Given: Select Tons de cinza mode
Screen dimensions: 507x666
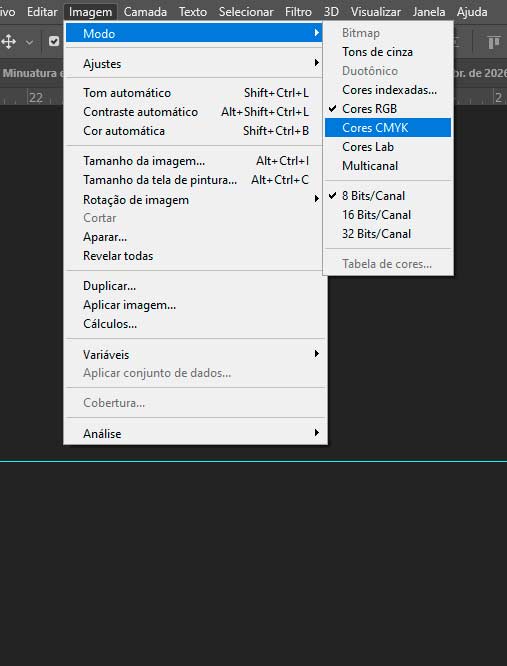Looking at the screenshot, I should [x=388, y=52].
